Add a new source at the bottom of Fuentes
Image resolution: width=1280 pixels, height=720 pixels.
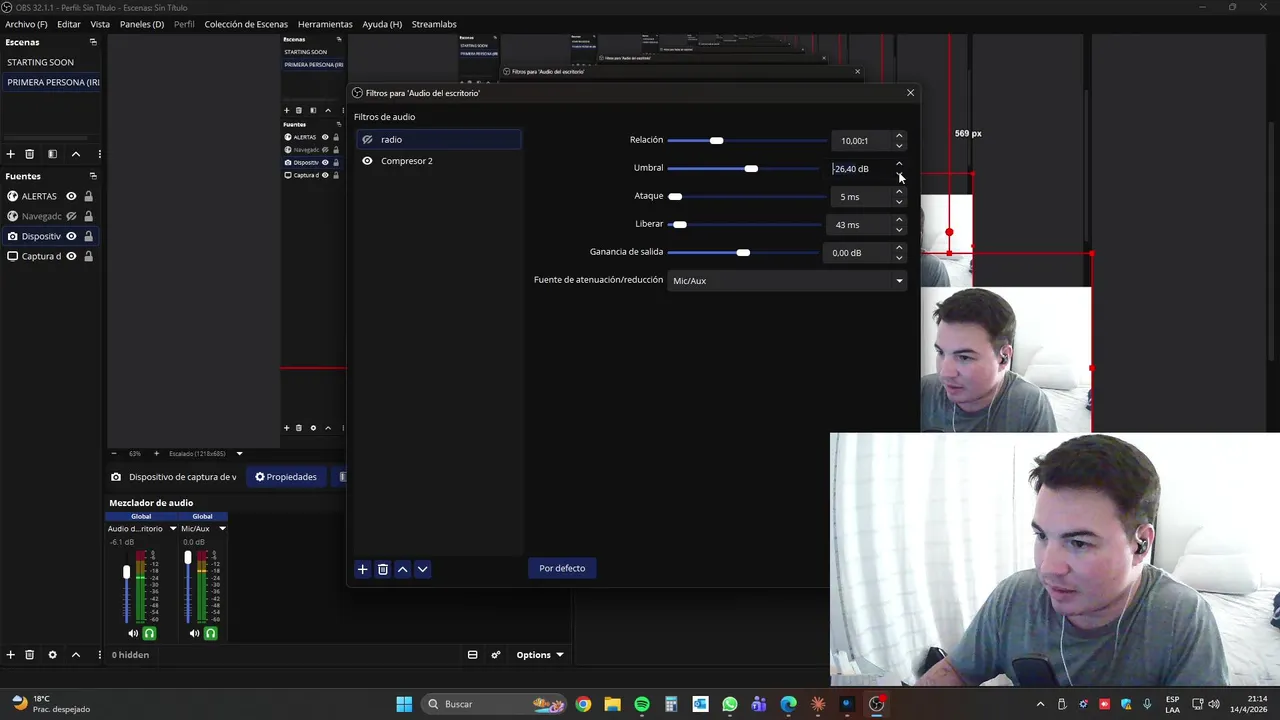(x=11, y=655)
